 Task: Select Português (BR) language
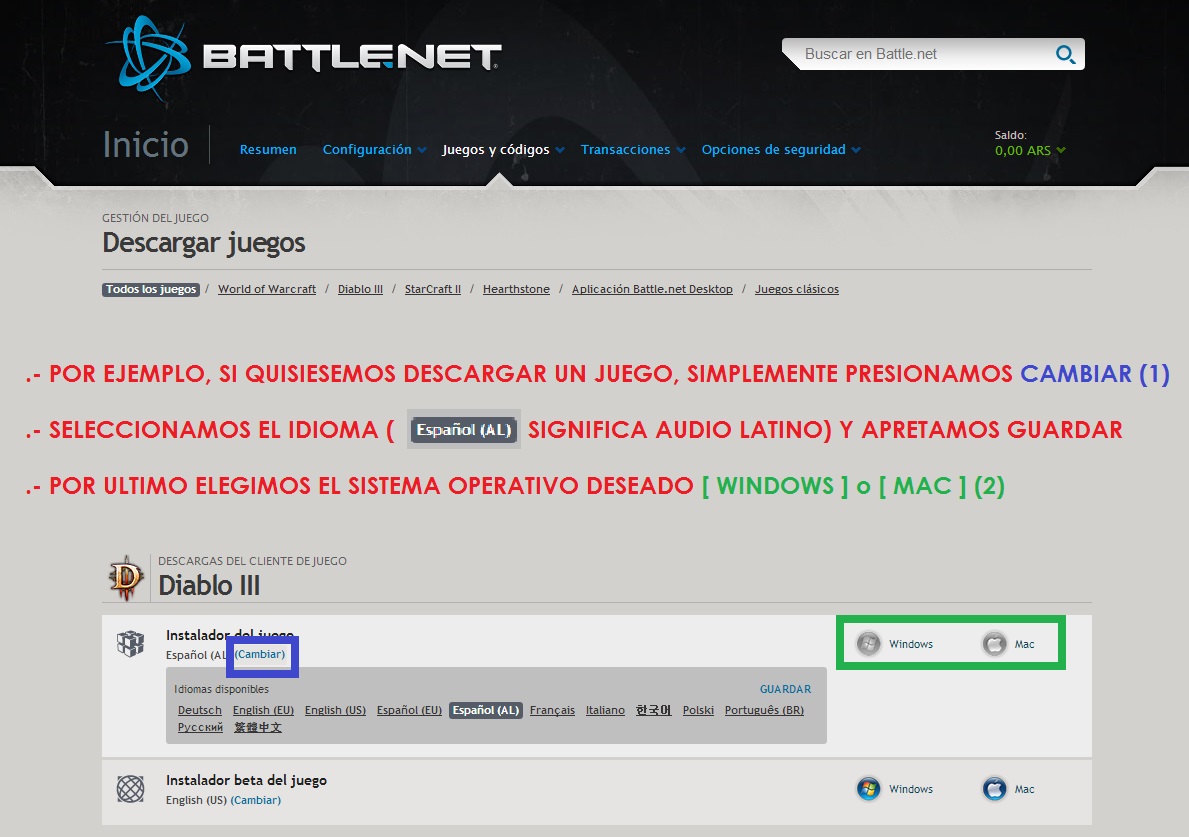[764, 710]
